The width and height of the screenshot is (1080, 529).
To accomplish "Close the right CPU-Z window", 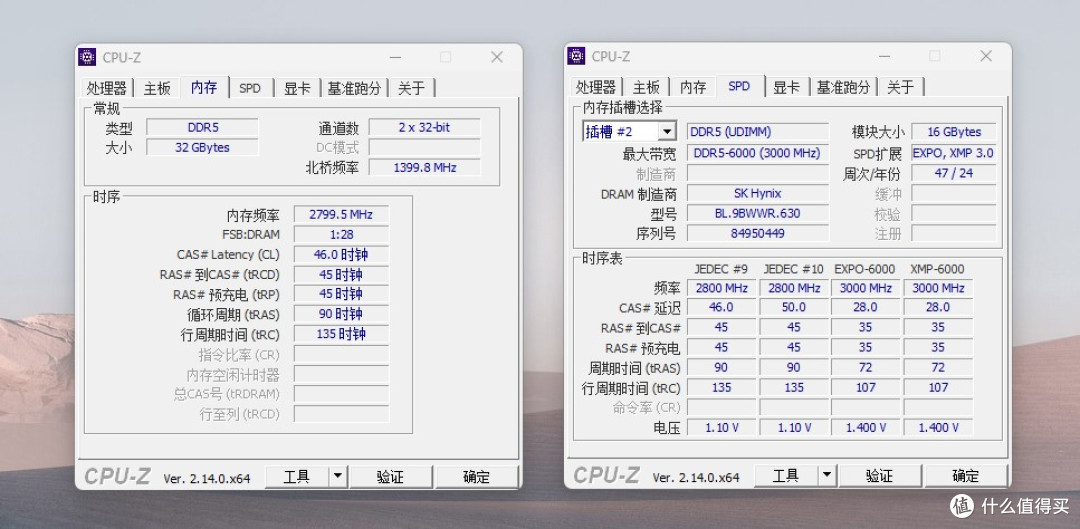I will coord(986,56).
